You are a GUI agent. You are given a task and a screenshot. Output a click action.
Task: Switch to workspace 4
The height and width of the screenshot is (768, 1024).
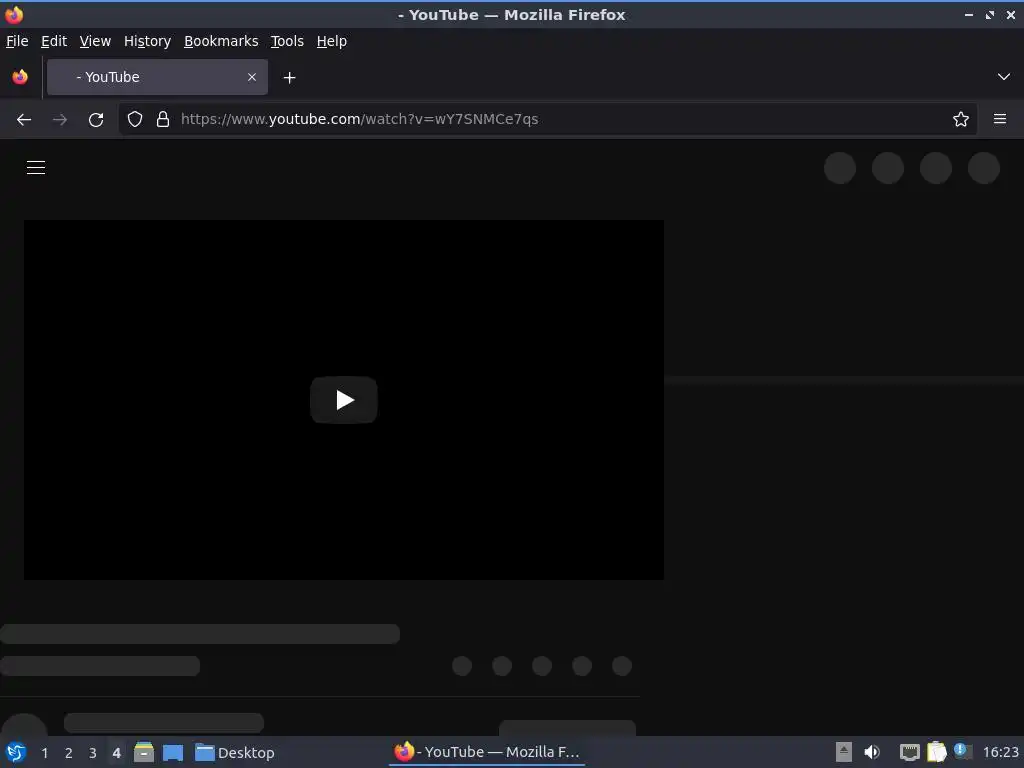pos(116,753)
